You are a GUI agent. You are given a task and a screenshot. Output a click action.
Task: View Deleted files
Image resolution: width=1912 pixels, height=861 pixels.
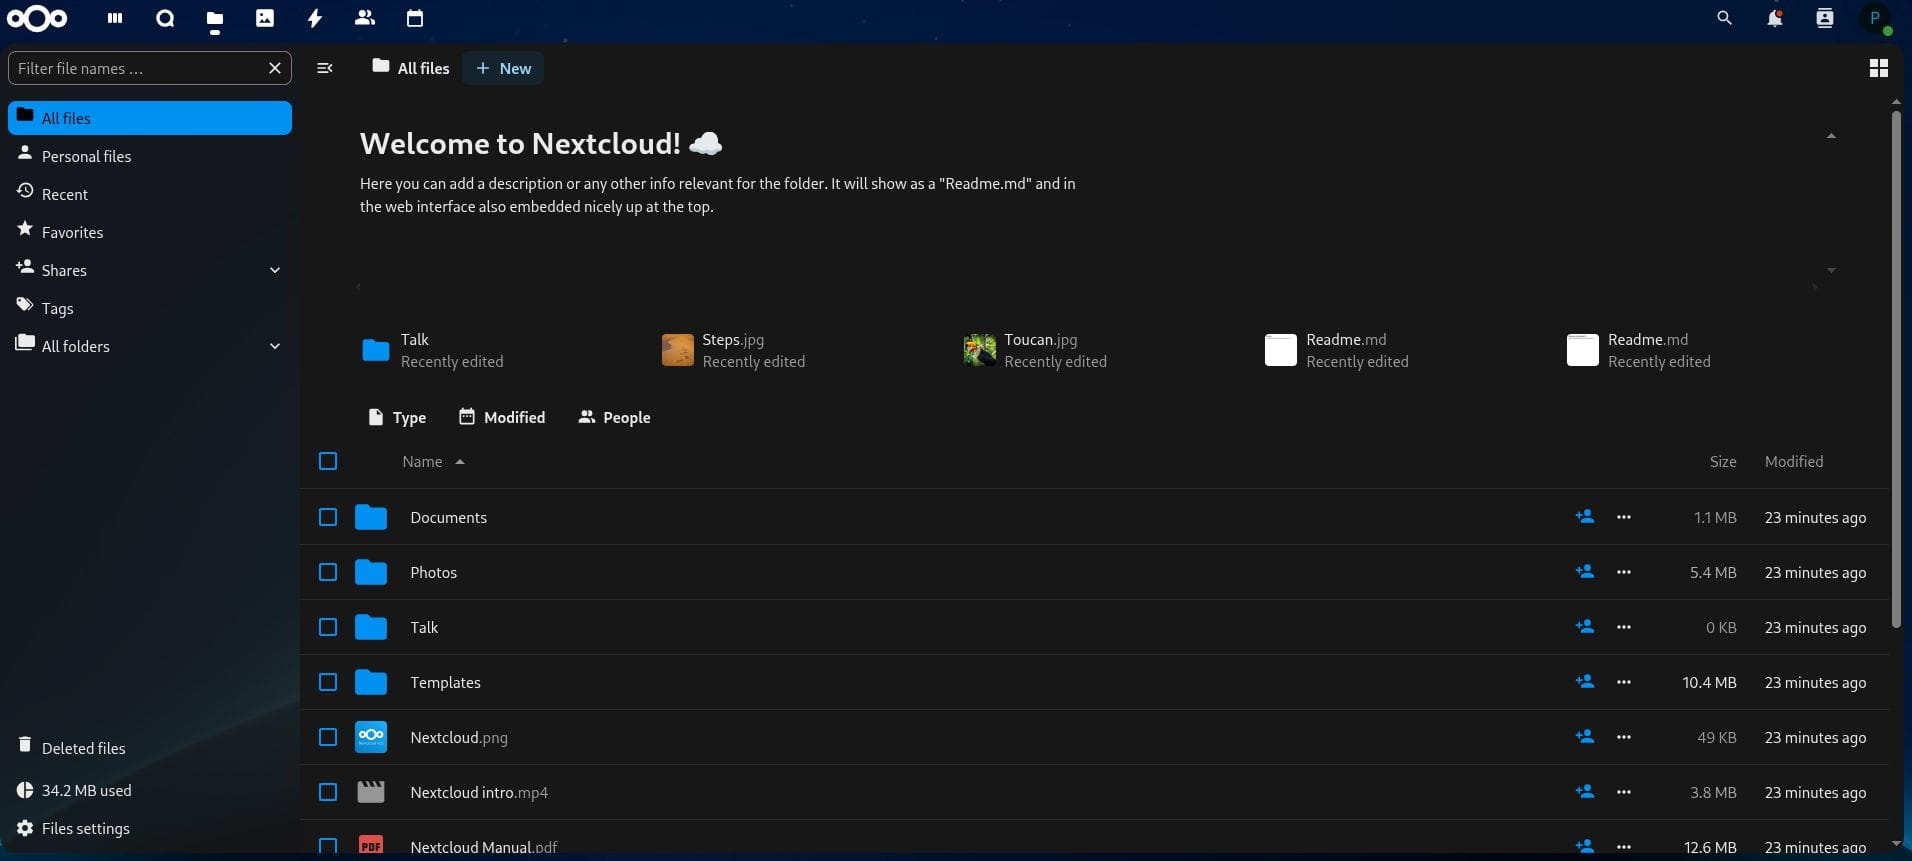(x=150, y=748)
